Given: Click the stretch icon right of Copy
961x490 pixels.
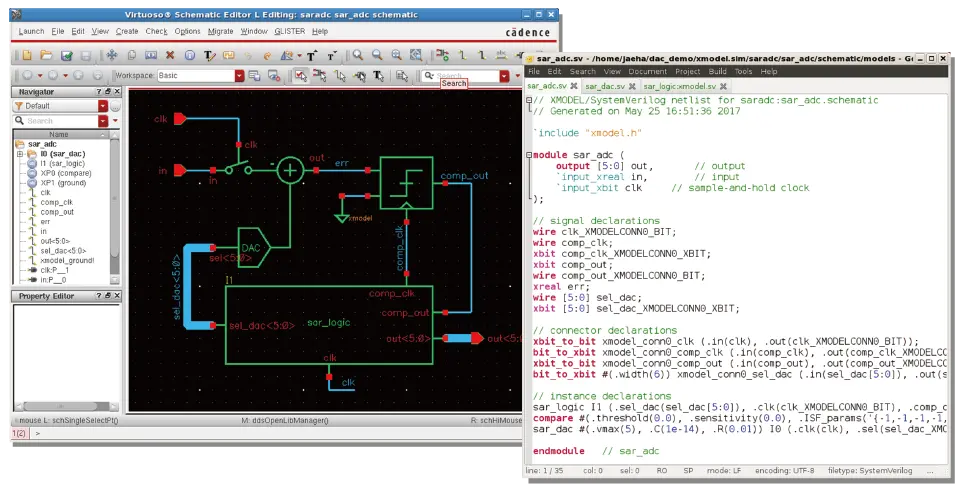Looking at the screenshot, I should (151, 56).
